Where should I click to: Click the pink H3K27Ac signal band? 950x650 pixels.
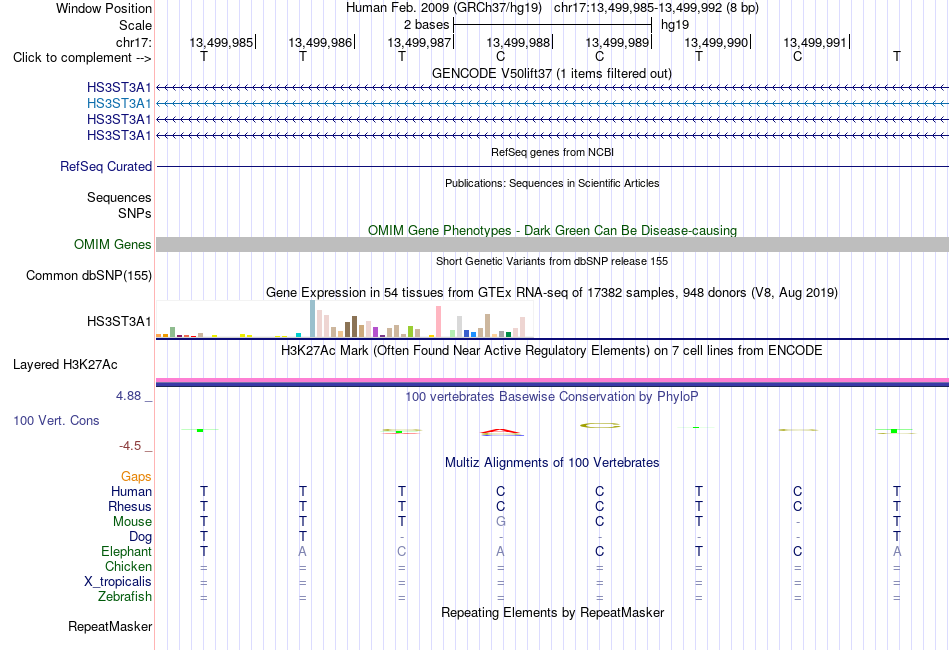point(552,381)
